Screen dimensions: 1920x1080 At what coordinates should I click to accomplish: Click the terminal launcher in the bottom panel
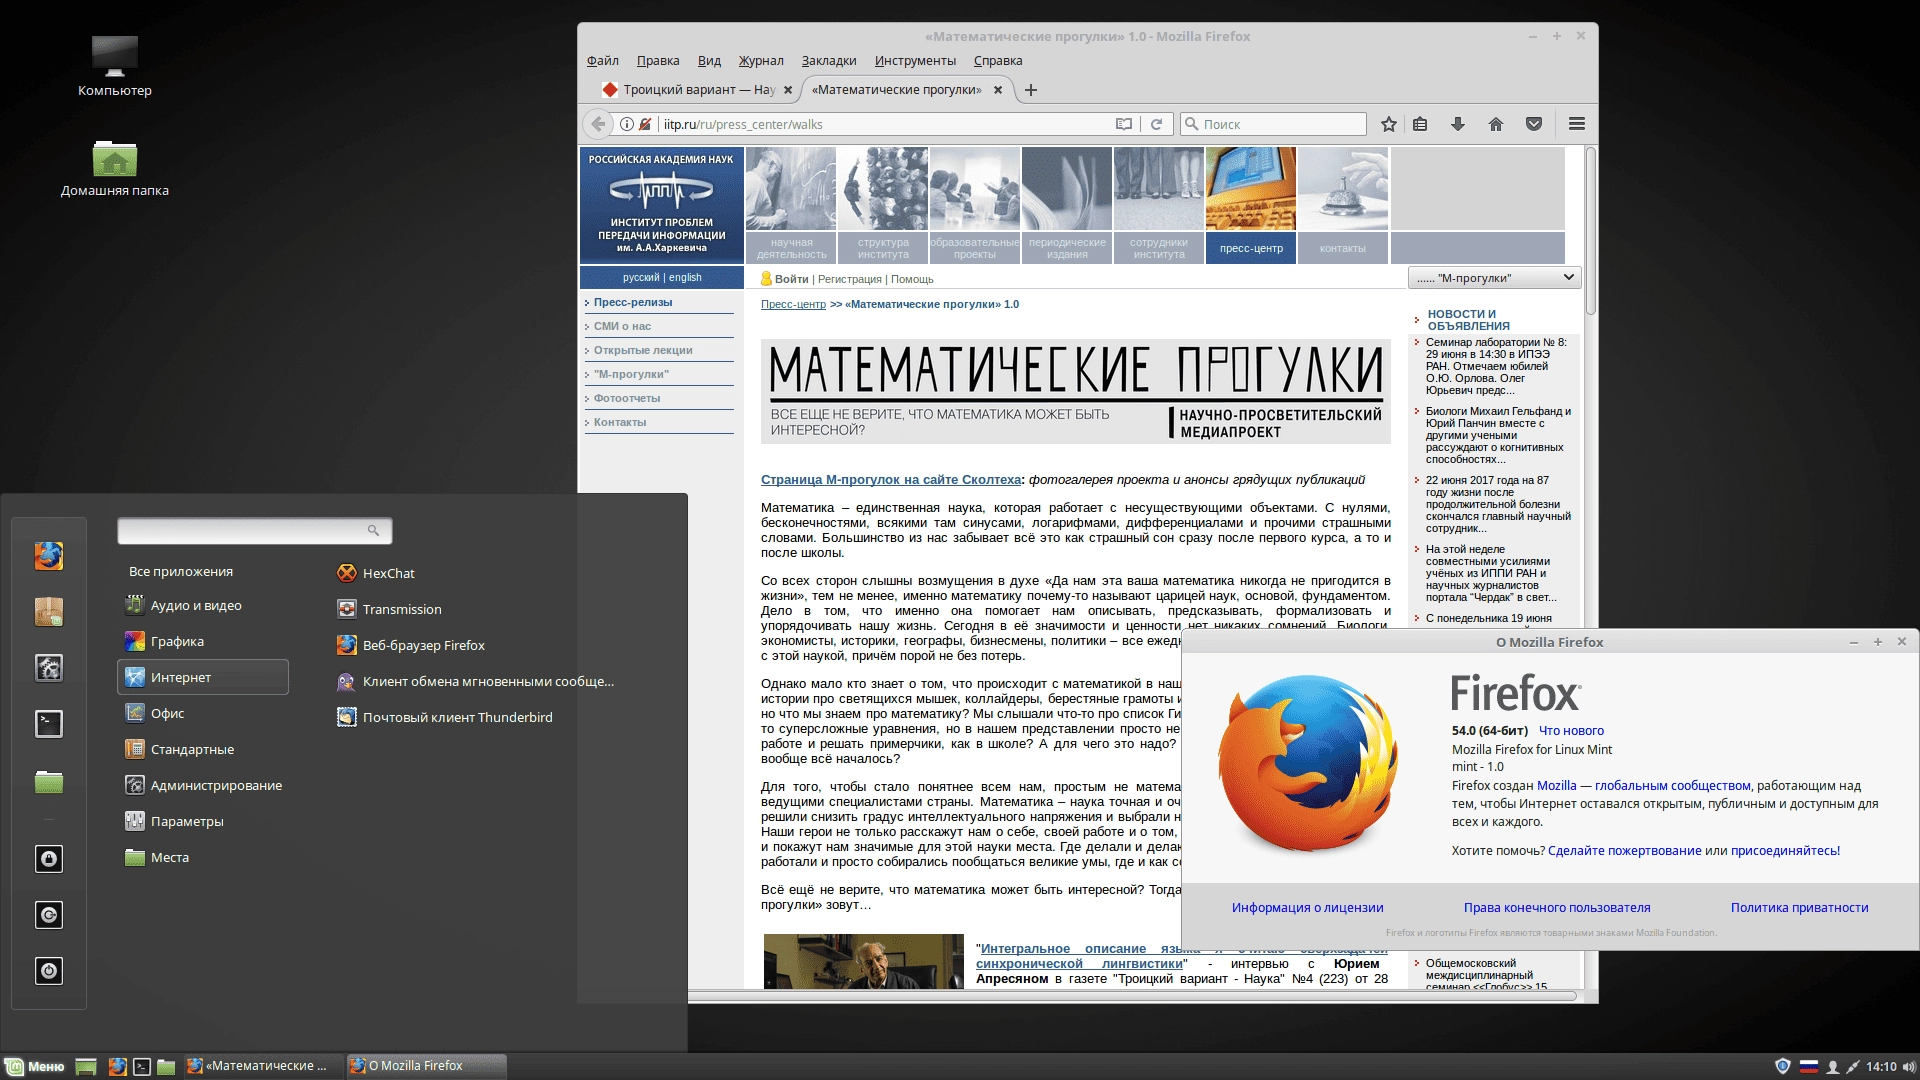pos(142,1067)
